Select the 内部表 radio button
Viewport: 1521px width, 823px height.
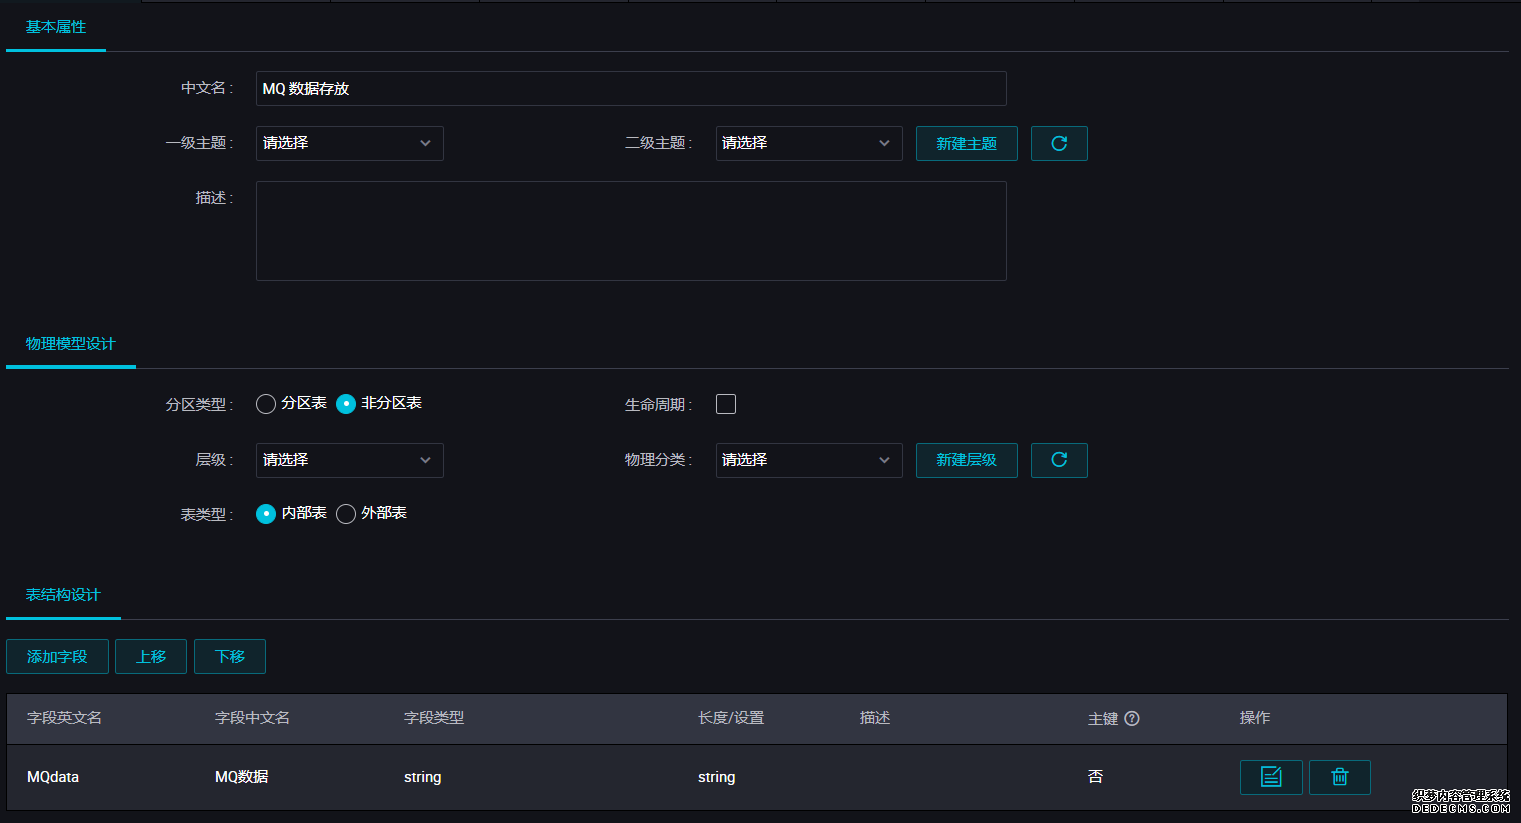[266, 513]
